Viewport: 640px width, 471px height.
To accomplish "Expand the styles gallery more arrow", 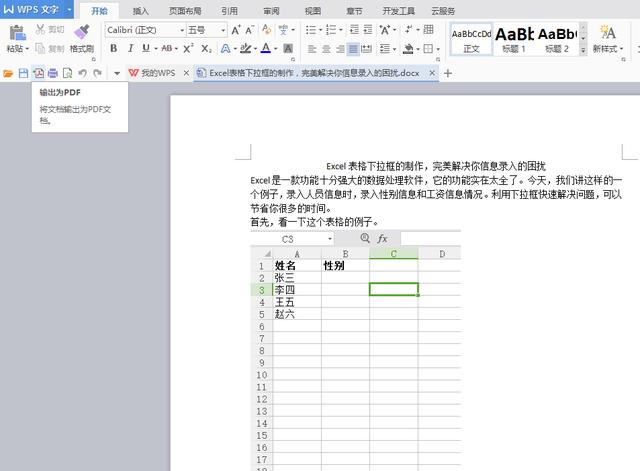I will [x=583, y=50].
